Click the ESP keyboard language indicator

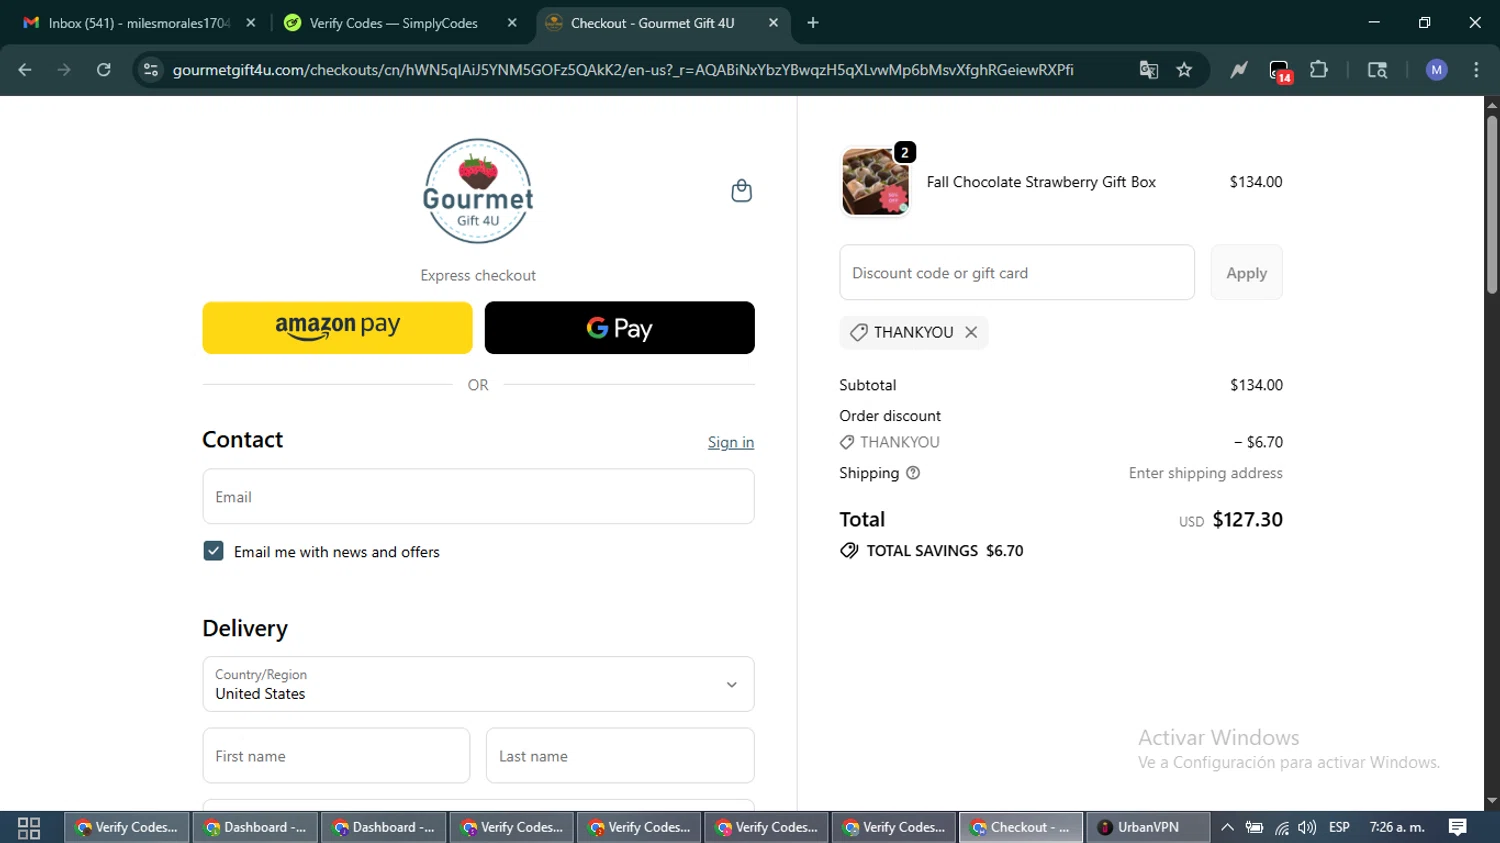click(1339, 827)
